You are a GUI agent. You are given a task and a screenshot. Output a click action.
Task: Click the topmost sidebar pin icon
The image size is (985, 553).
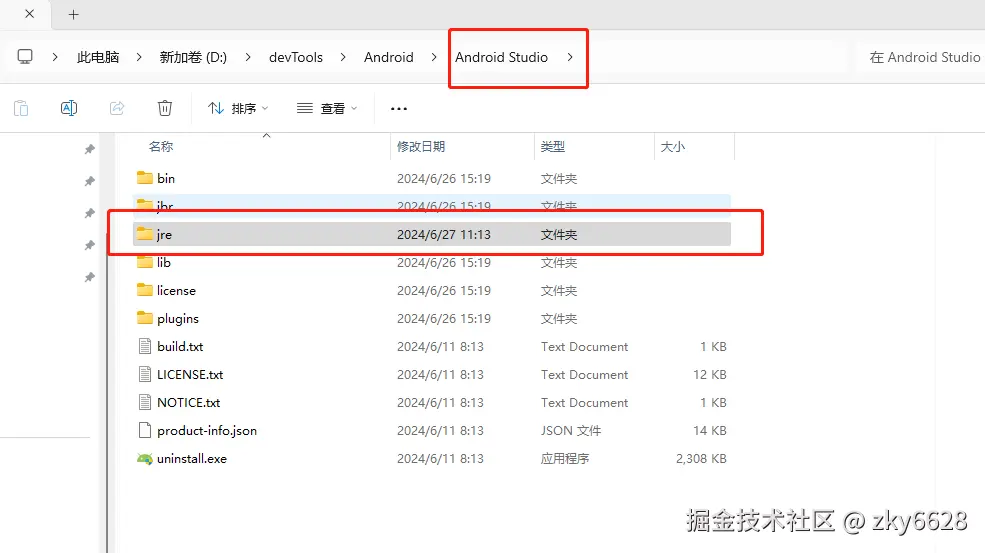coord(89,150)
